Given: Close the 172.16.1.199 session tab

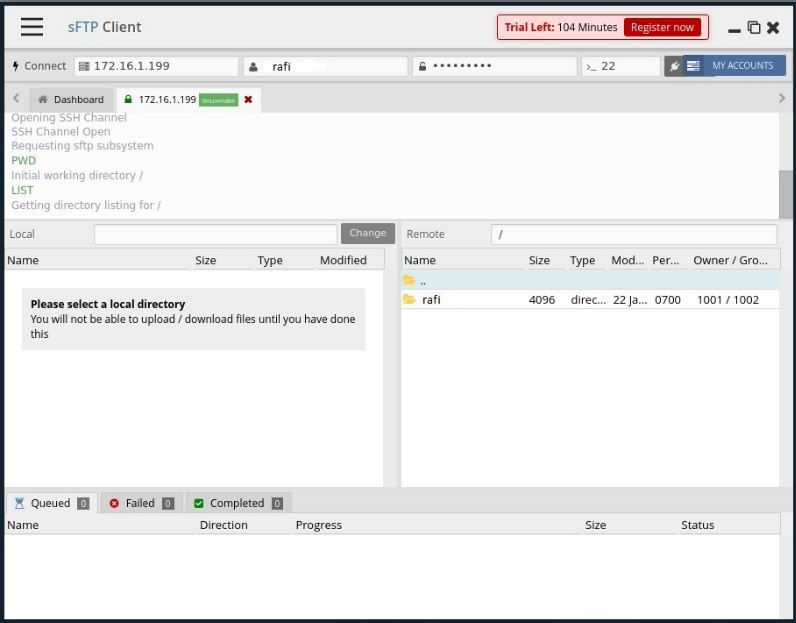Looking at the screenshot, I should pyautogui.click(x=248, y=100).
